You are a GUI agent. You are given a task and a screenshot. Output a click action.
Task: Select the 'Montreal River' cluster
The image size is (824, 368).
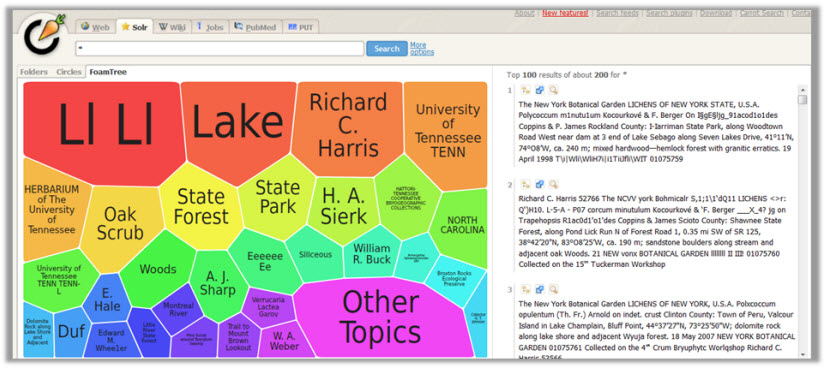tap(178, 310)
